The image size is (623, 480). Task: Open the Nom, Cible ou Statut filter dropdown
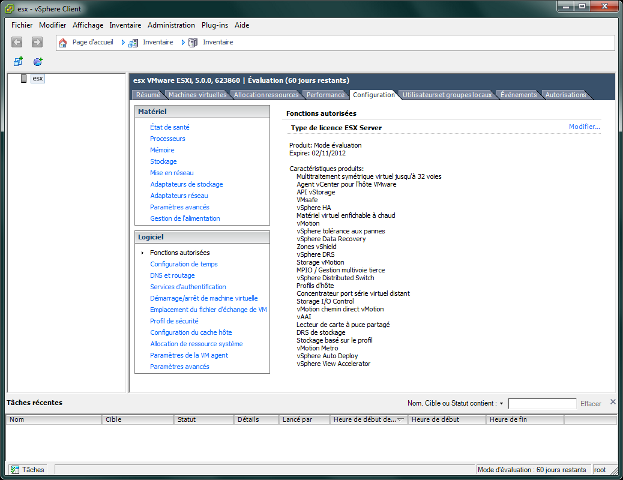click(x=501, y=403)
